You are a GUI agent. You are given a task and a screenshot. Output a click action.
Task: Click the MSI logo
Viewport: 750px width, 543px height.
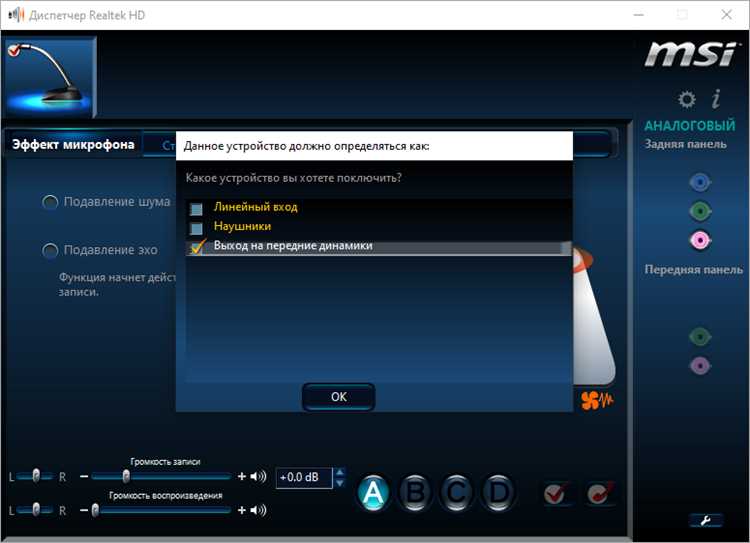point(691,54)
